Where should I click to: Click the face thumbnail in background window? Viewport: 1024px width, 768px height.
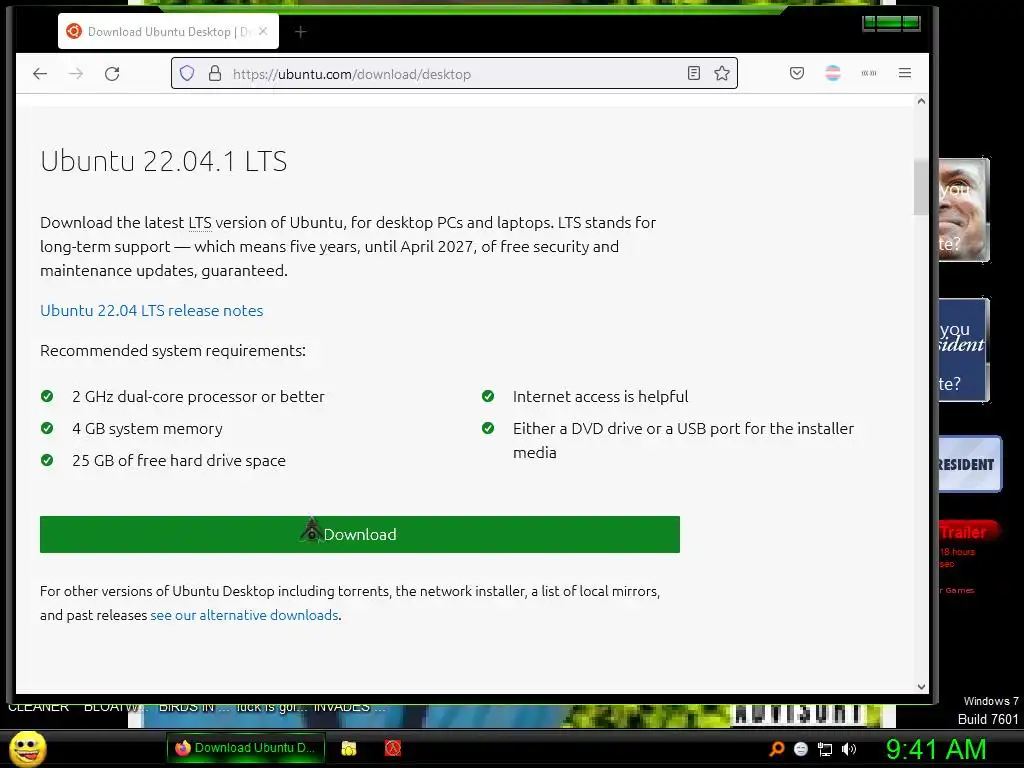tap(964, 210)
